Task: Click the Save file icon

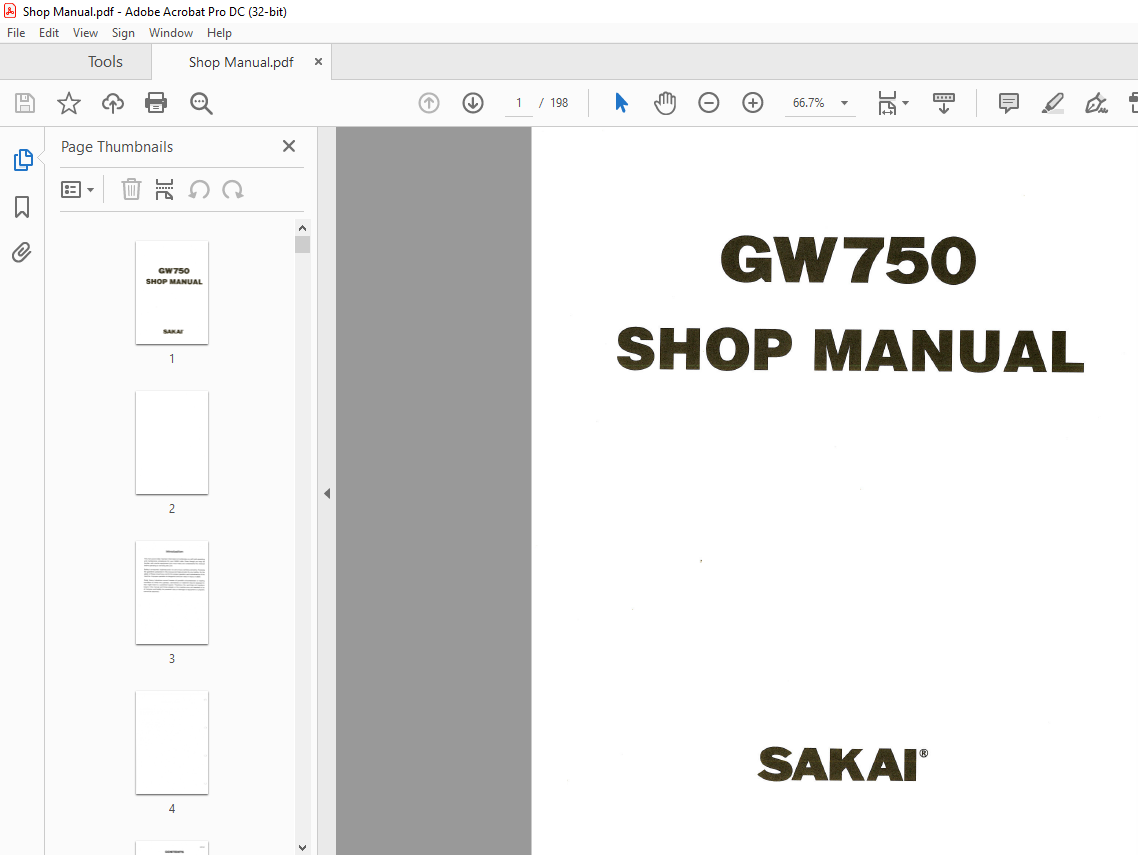Action: [x=25, y=103]
